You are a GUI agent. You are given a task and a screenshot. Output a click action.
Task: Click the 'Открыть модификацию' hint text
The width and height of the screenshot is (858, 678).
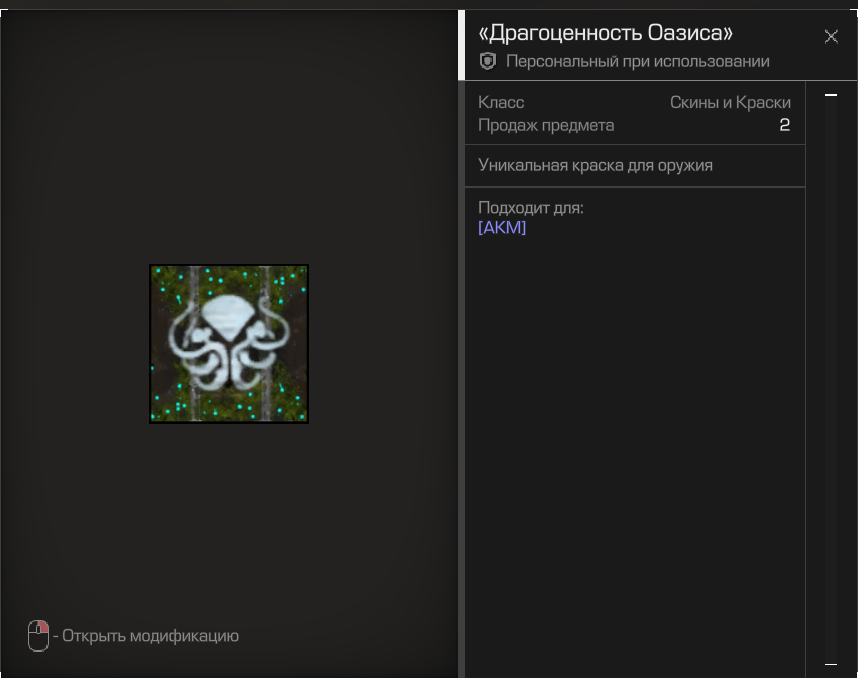(150, 636)
